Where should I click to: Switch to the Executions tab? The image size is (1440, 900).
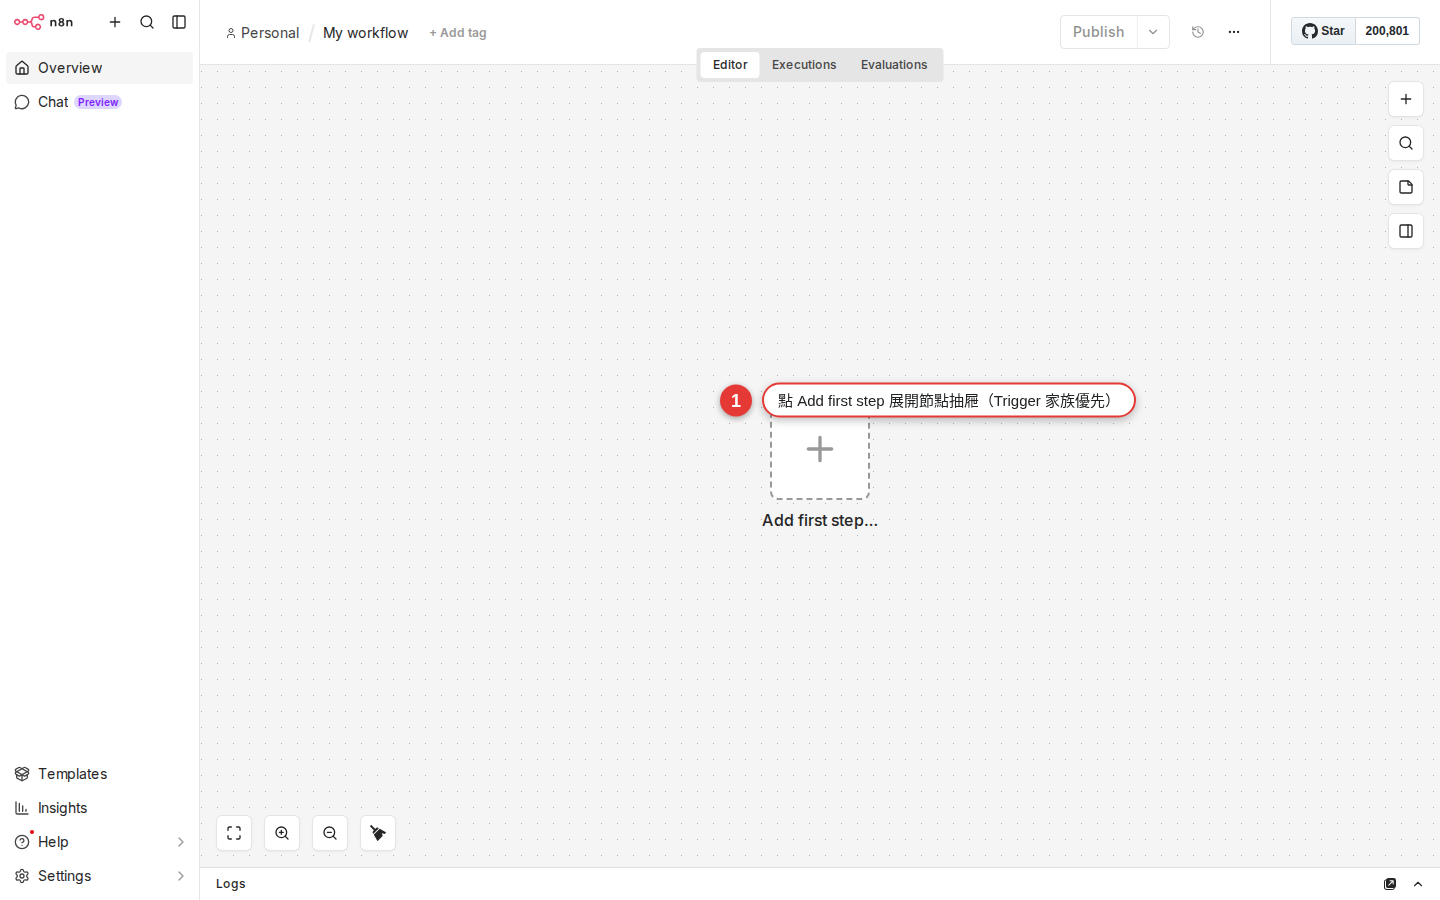(x=804, y=65)
